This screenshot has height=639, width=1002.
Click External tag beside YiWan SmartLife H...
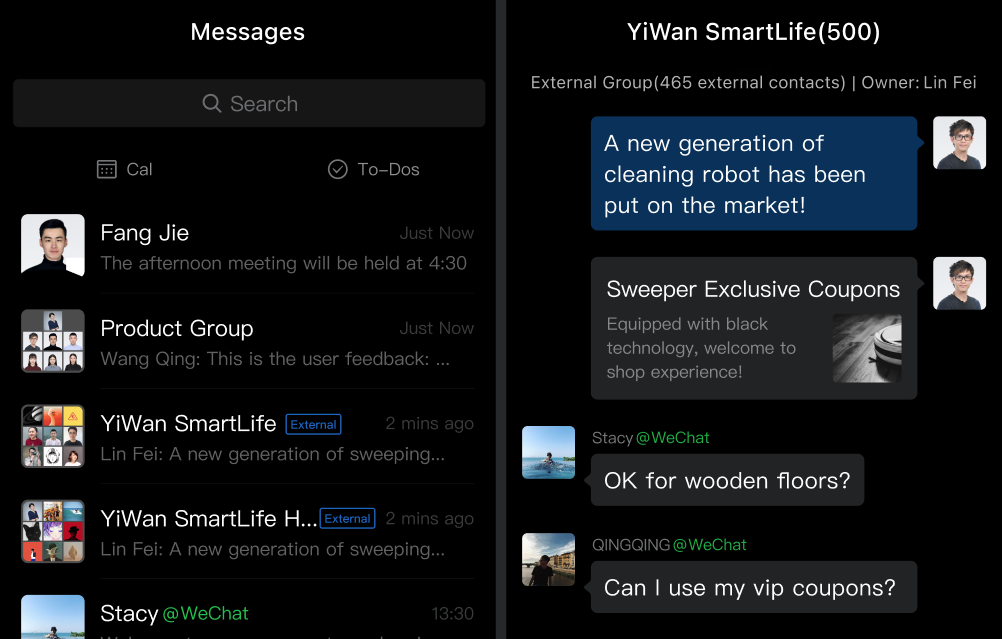coord(347,518)
